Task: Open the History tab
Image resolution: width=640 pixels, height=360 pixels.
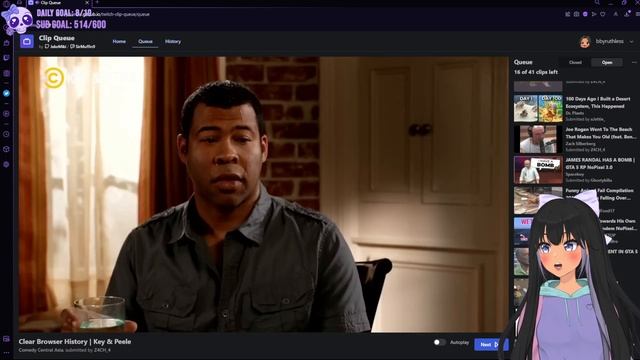Action: [x=173, y=41]
